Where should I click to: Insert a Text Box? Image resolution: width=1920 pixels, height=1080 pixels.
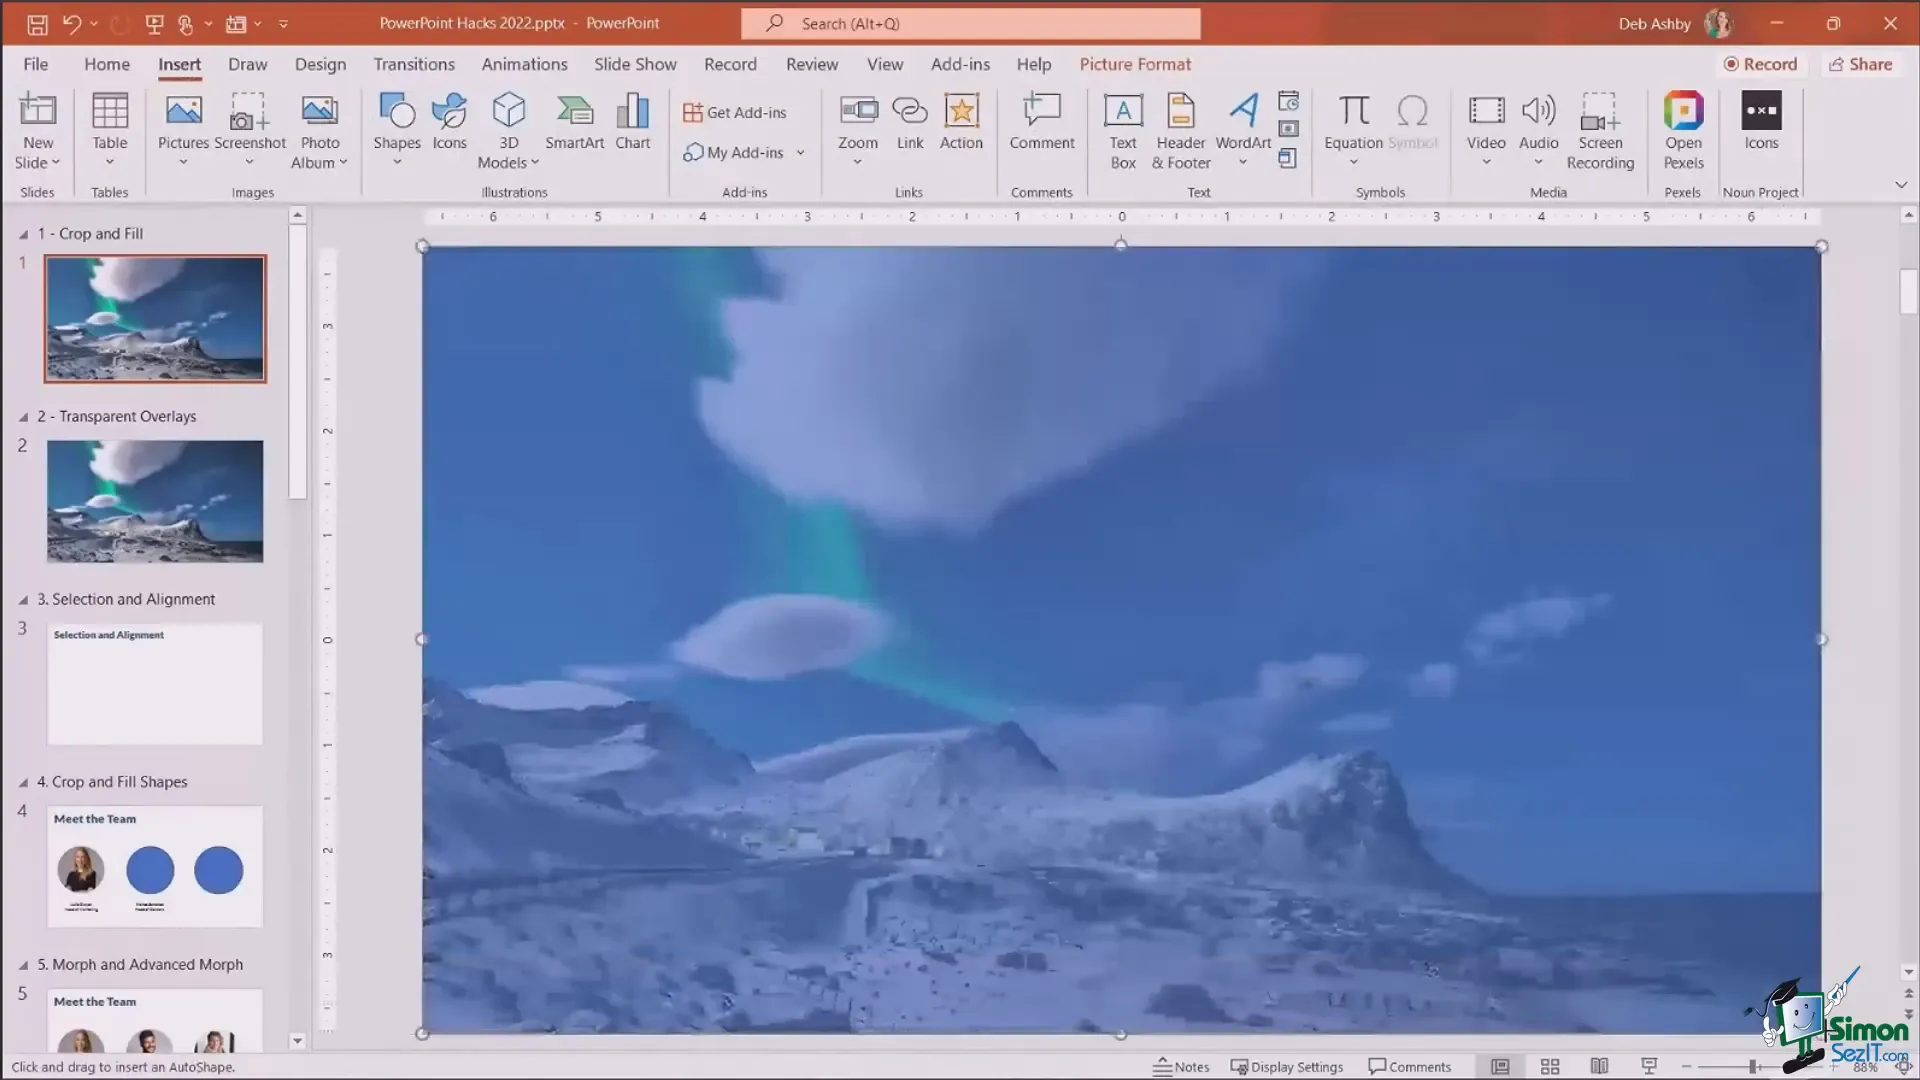click(1123, 130)
